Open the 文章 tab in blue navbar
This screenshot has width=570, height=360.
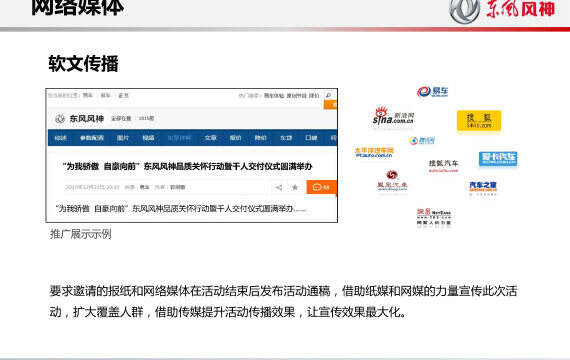pos(210,138)
